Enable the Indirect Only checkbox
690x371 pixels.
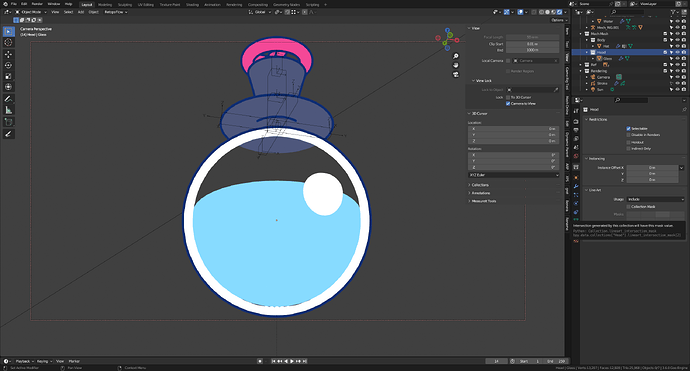tap(628, 148)
